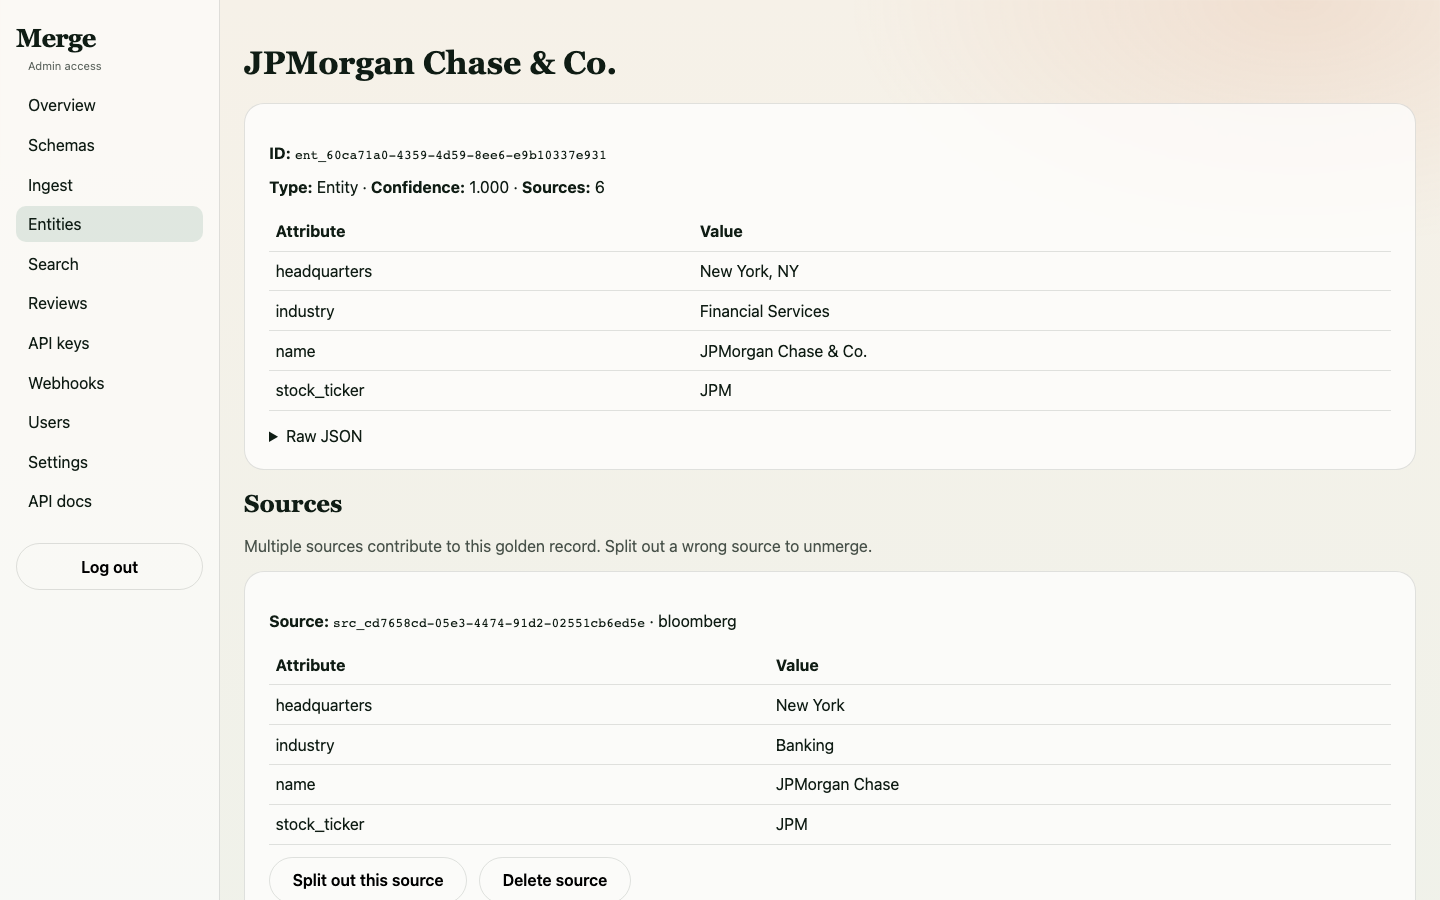Click the 'New York, NY' headquarters value

click(749, 271)
